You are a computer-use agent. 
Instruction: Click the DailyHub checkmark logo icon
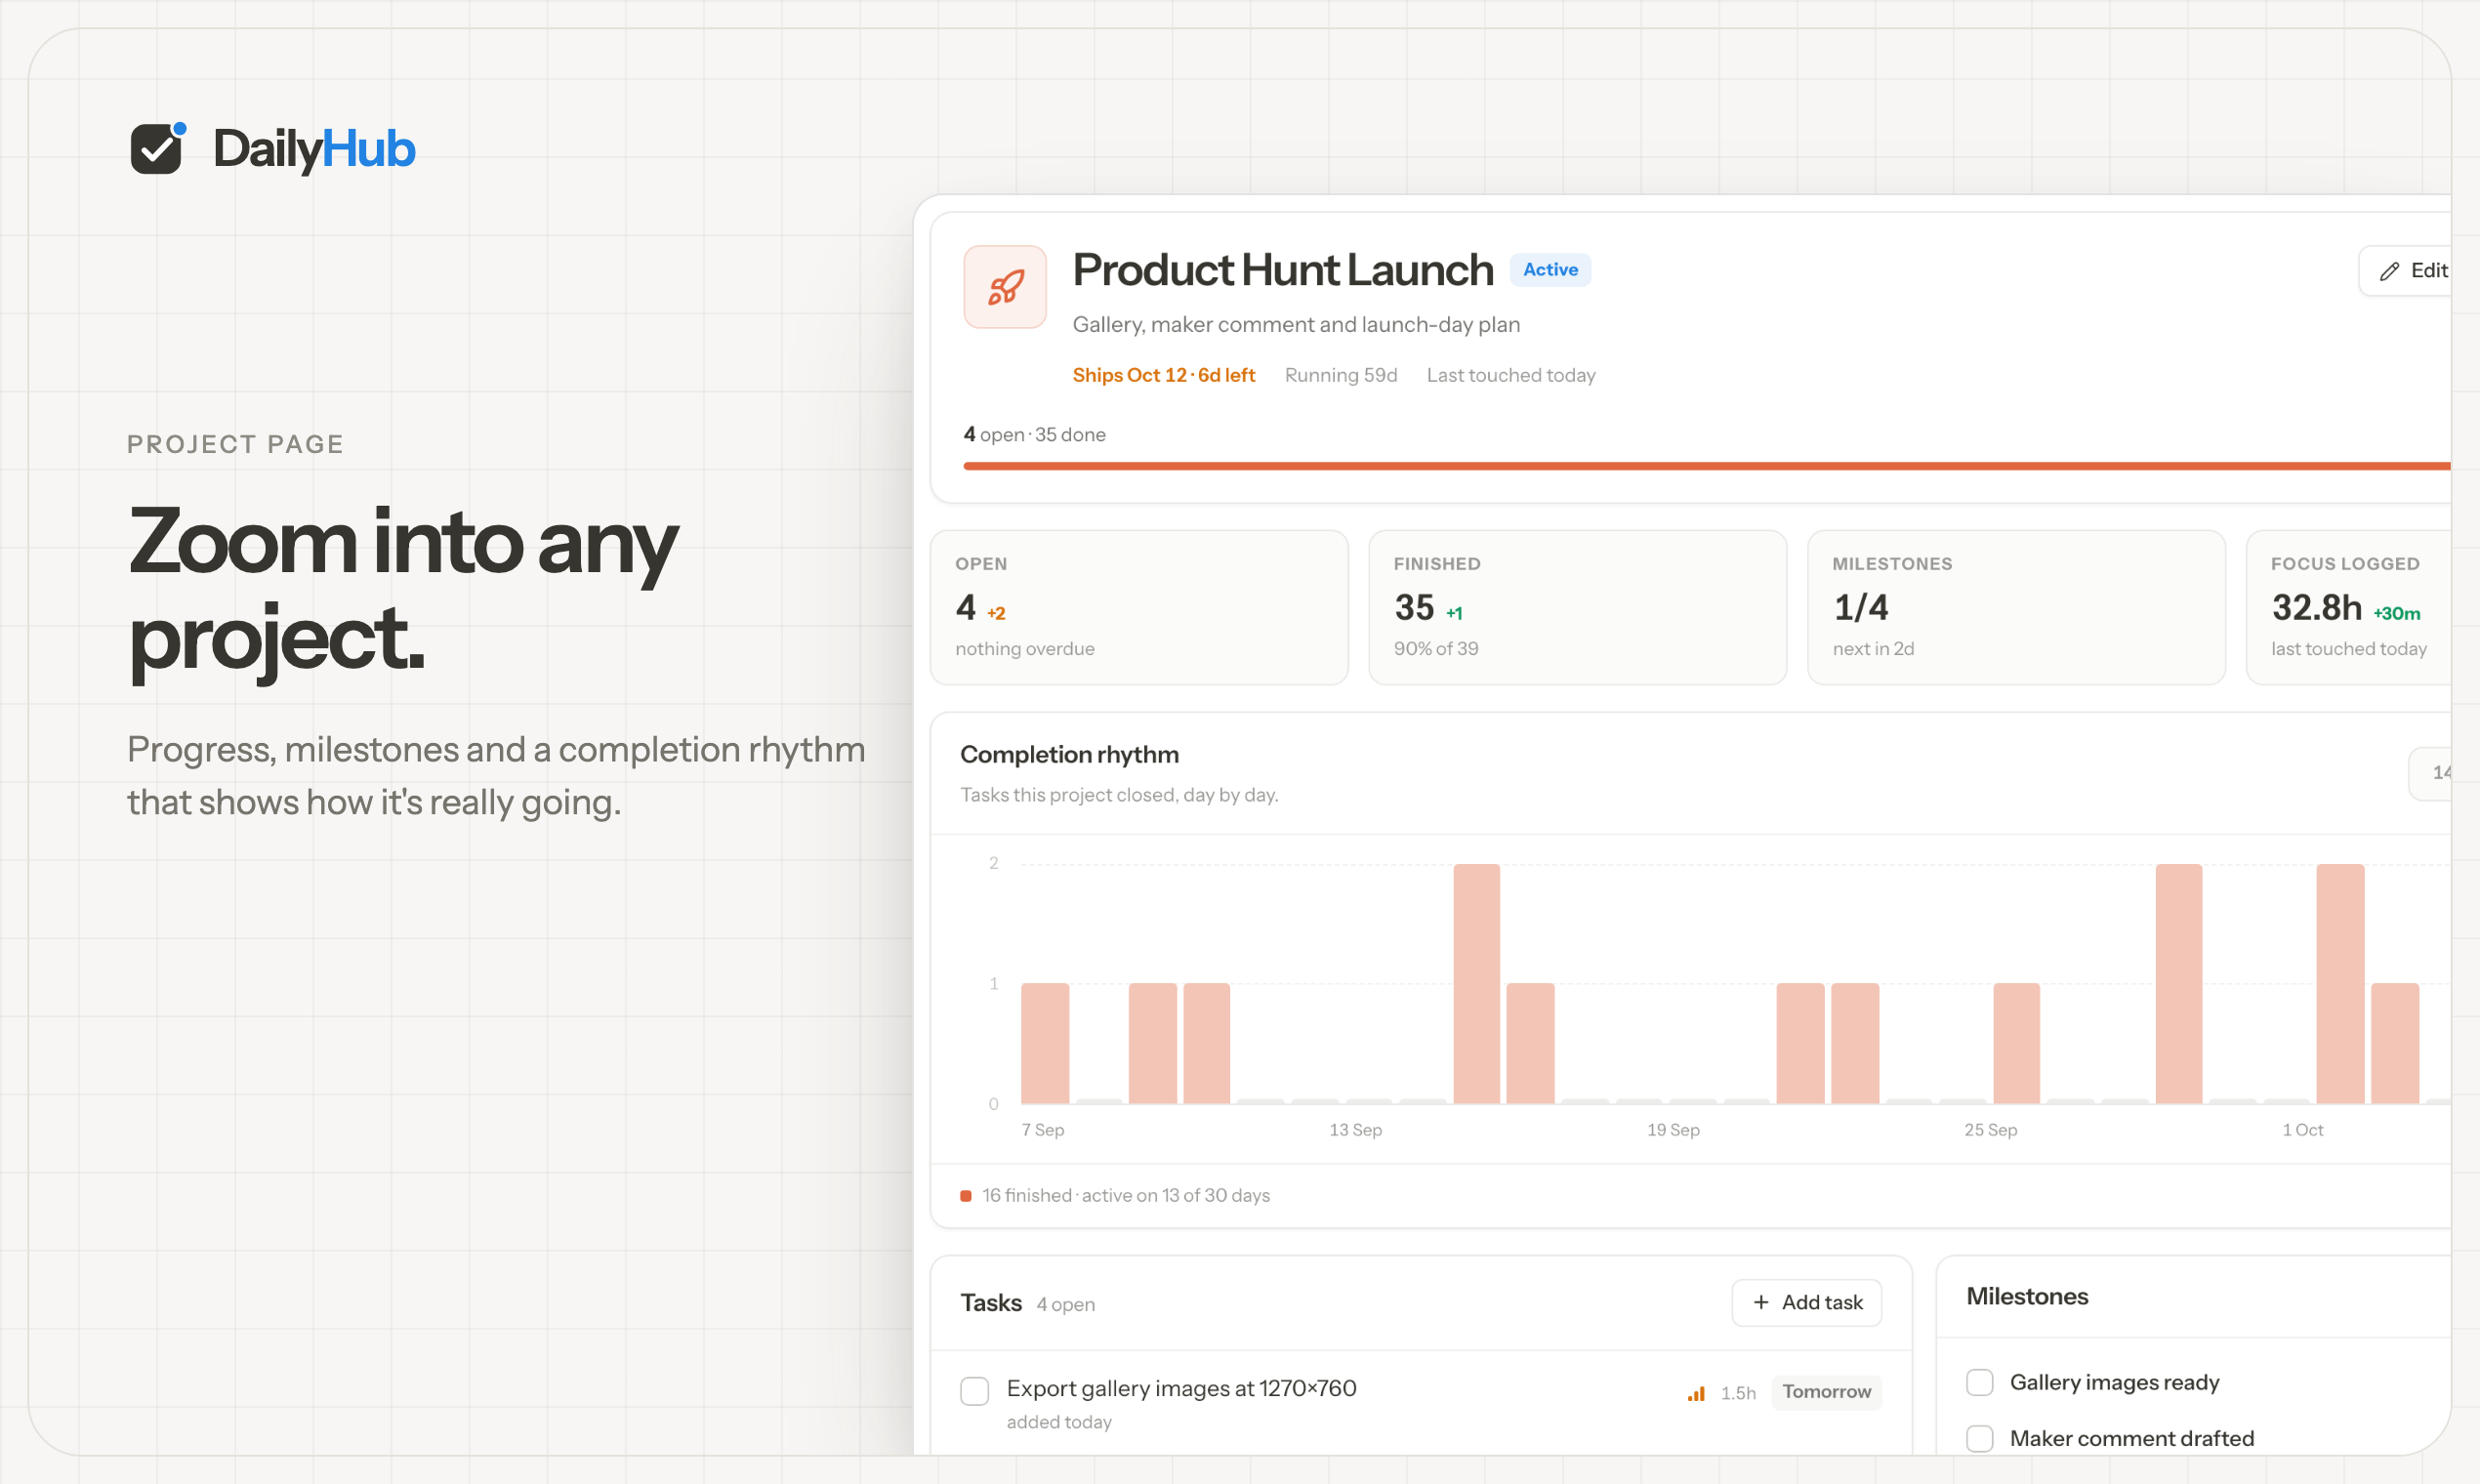(157, 148)
